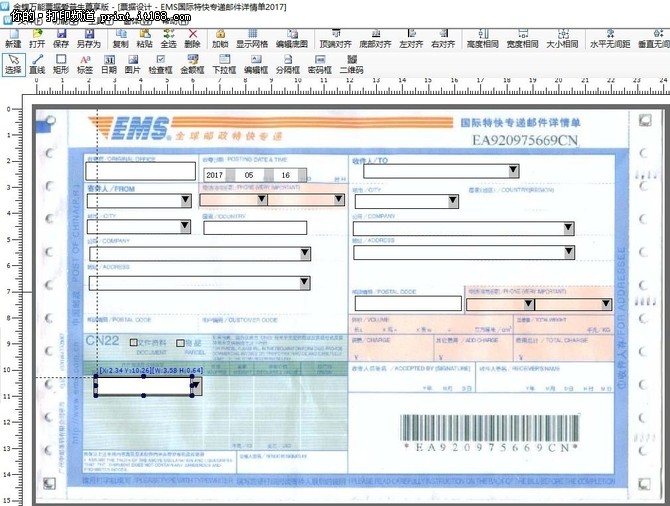
Task: Expand the sender city dropdown arrow
Action: [185, 226]
